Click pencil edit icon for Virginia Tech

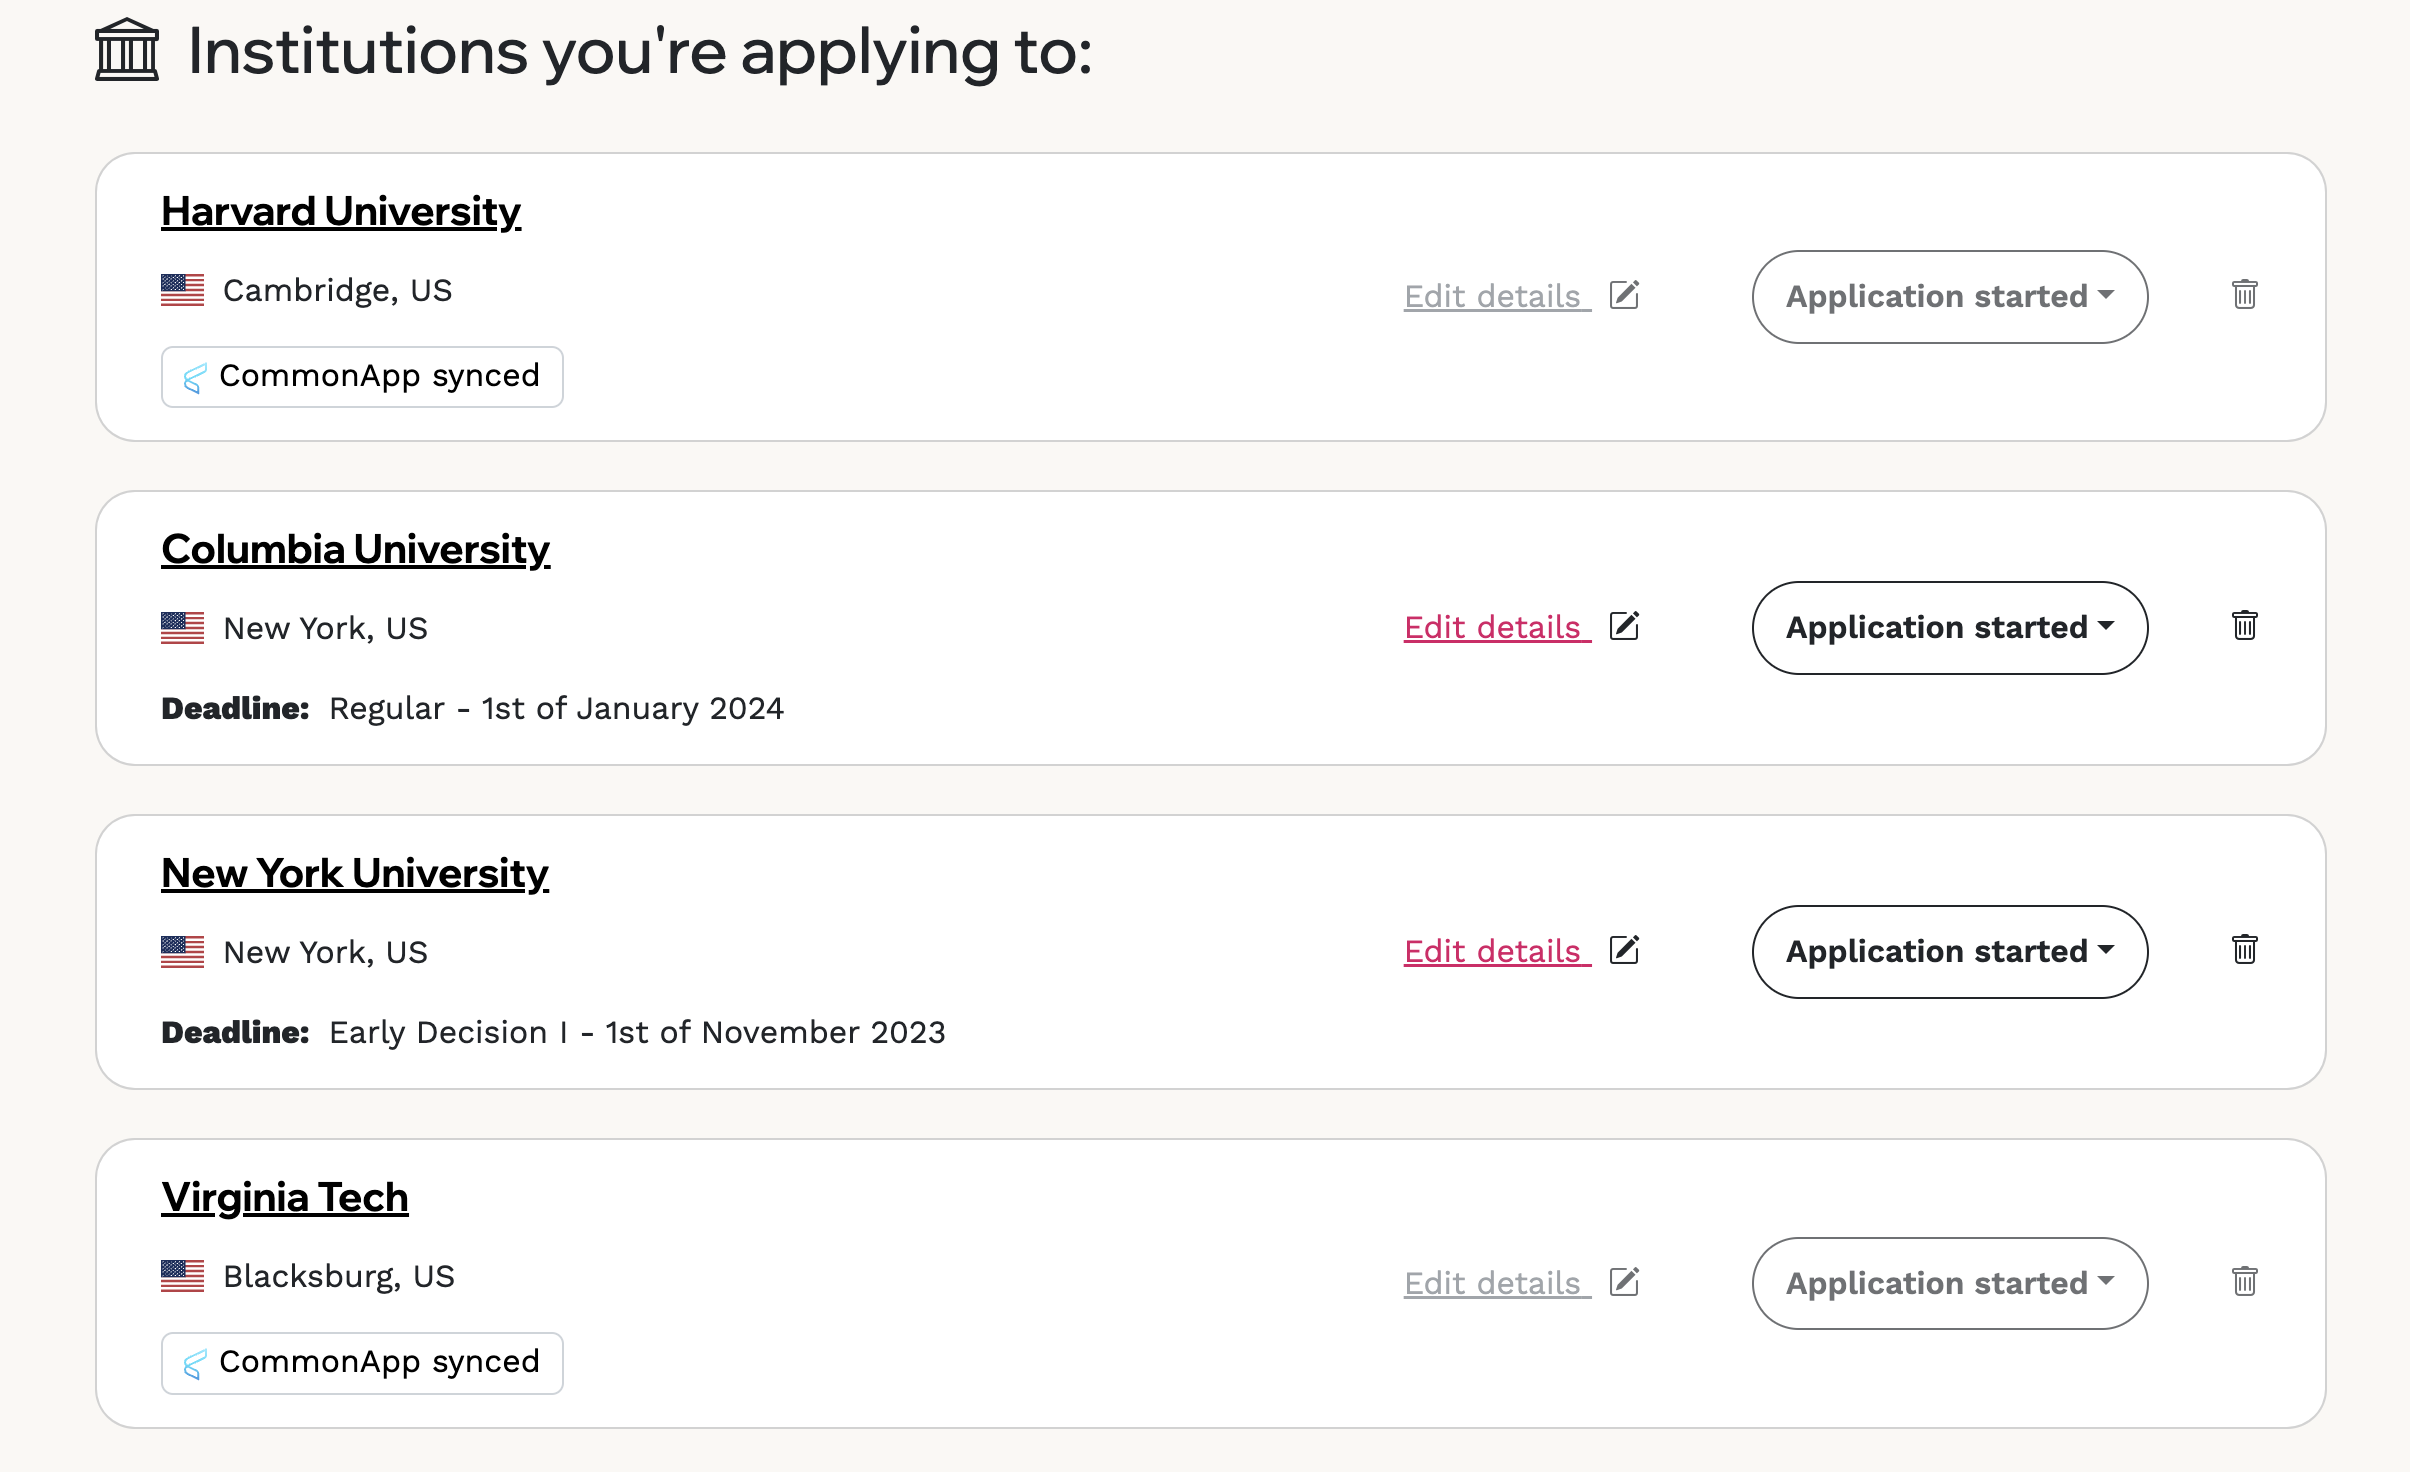[1624, 1282]
